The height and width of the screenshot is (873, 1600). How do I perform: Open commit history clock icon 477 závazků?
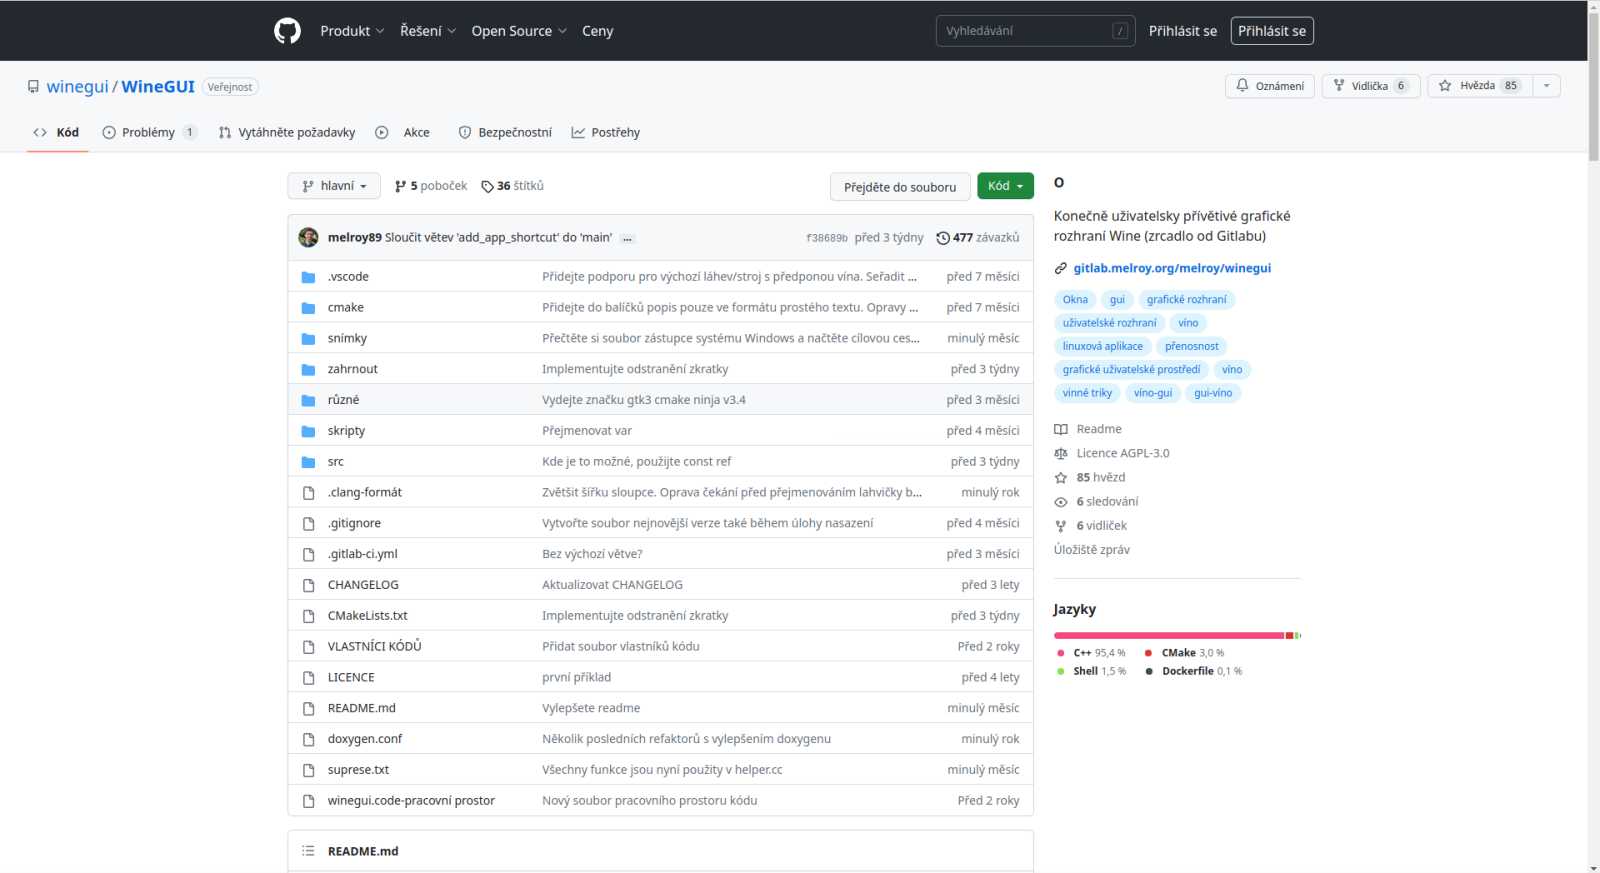(x=943, y=238)
